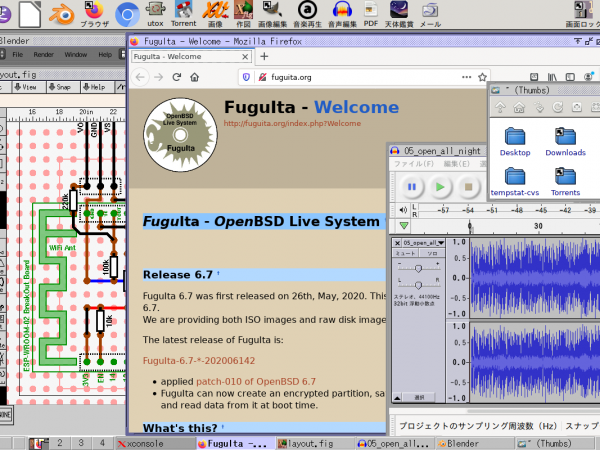Open the Torrents folder in Thumbs
This screenshot has height=450, width=600.
pyautogui.click(x=565, y=182)
